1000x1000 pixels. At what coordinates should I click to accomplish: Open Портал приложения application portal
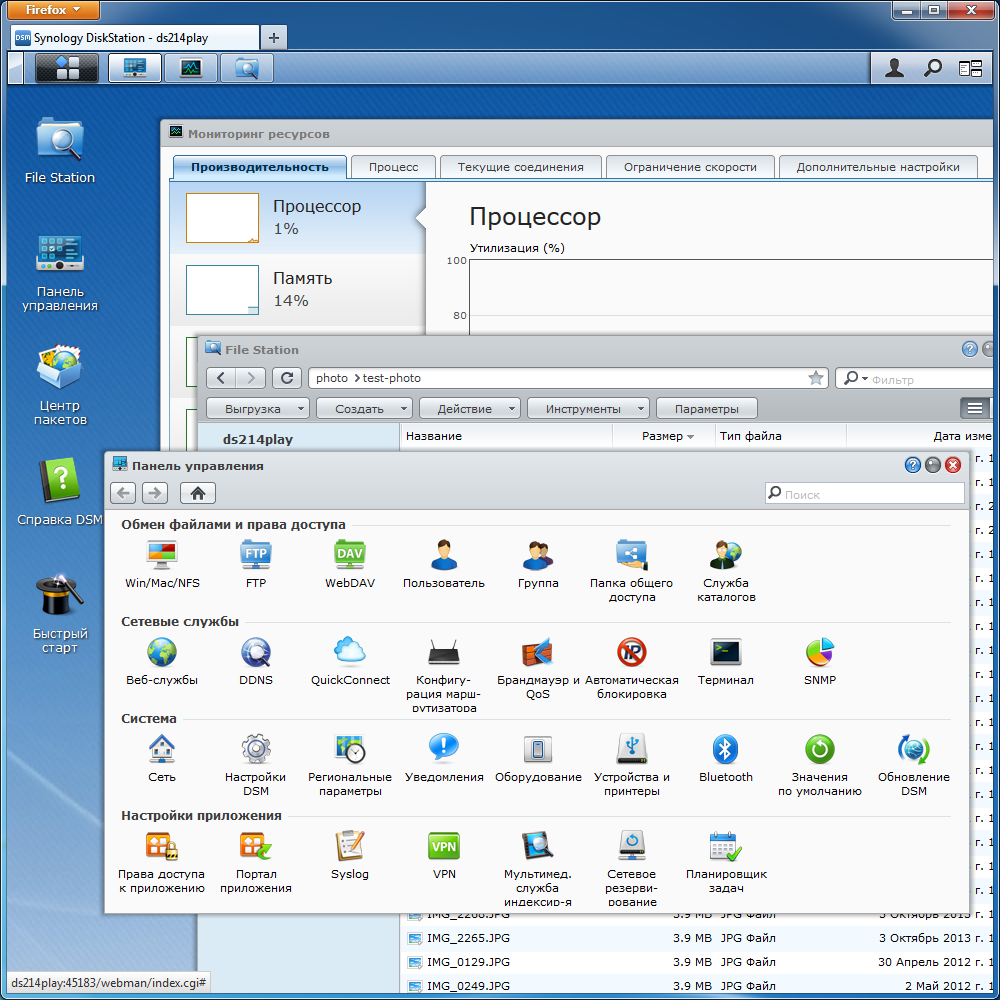pyautogui.click(x=256, y=862)
